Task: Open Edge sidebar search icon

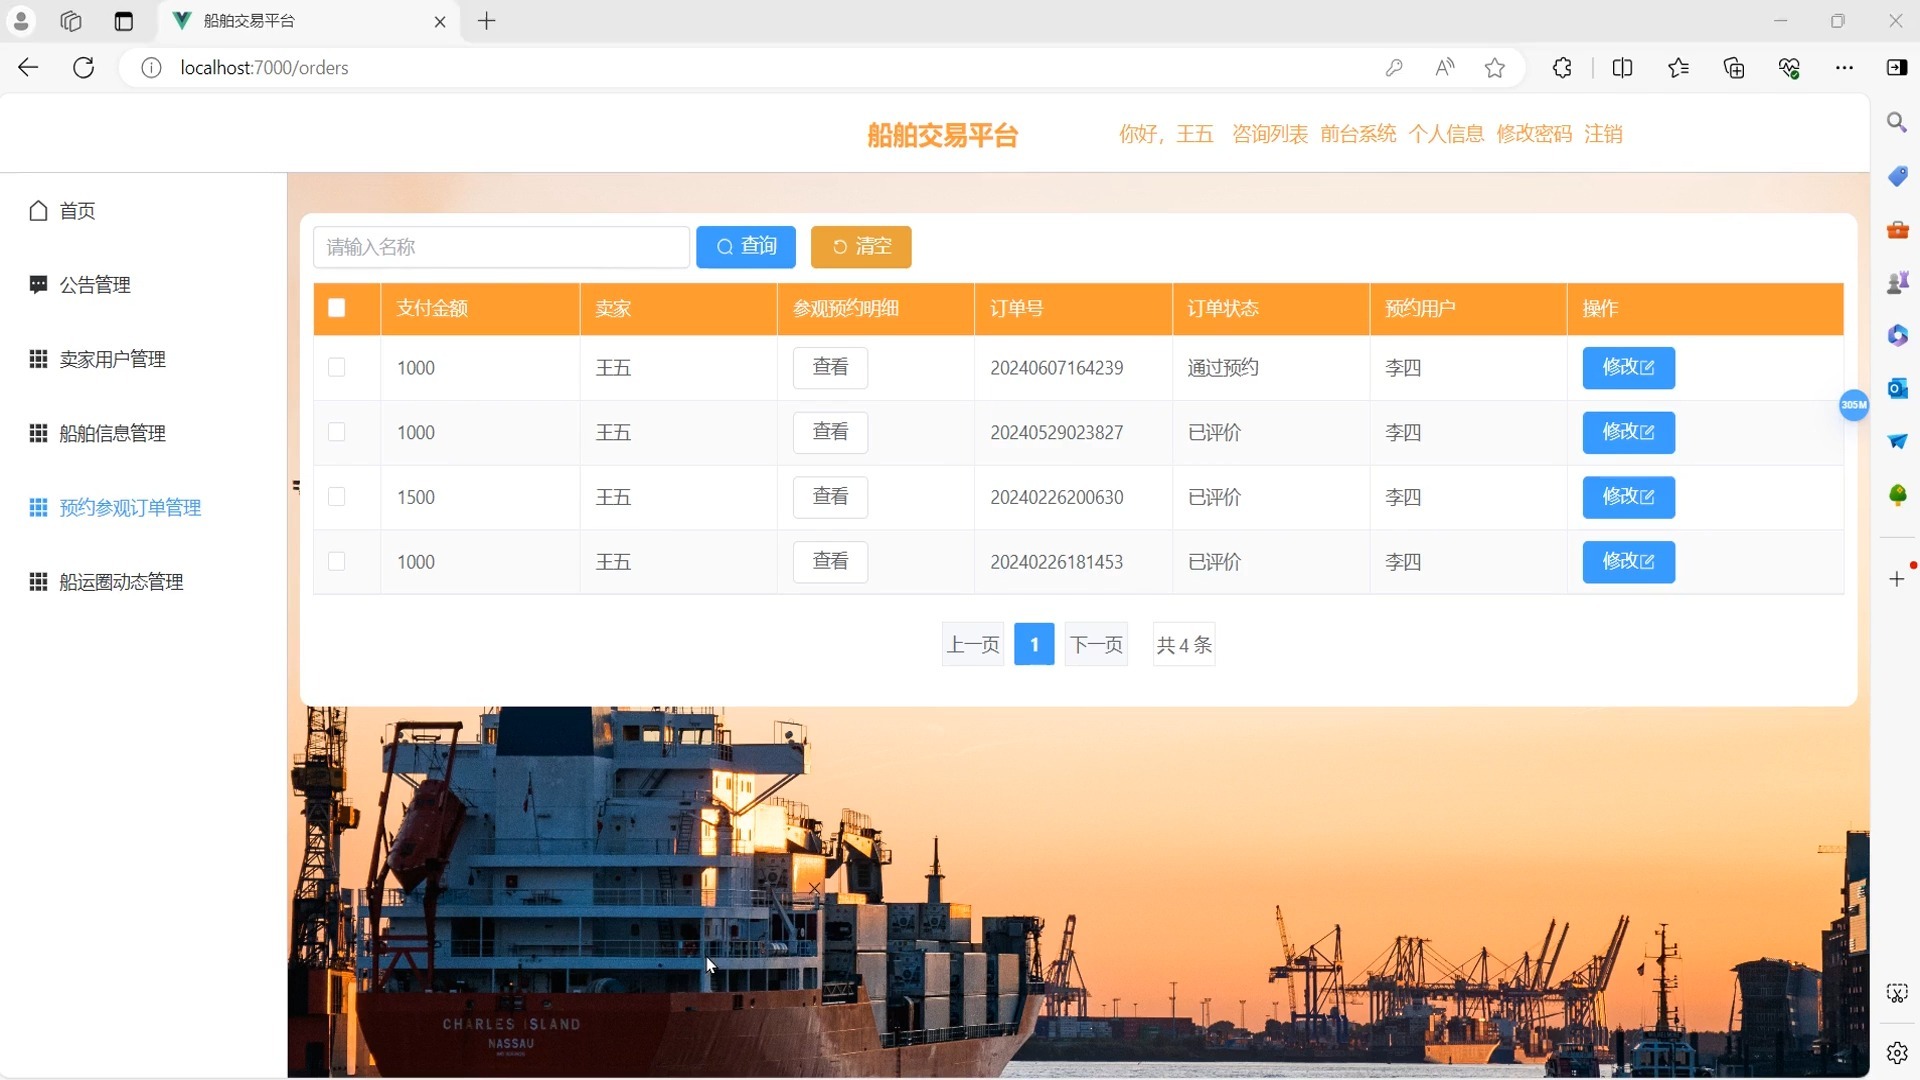Action: click(1896, 123)
